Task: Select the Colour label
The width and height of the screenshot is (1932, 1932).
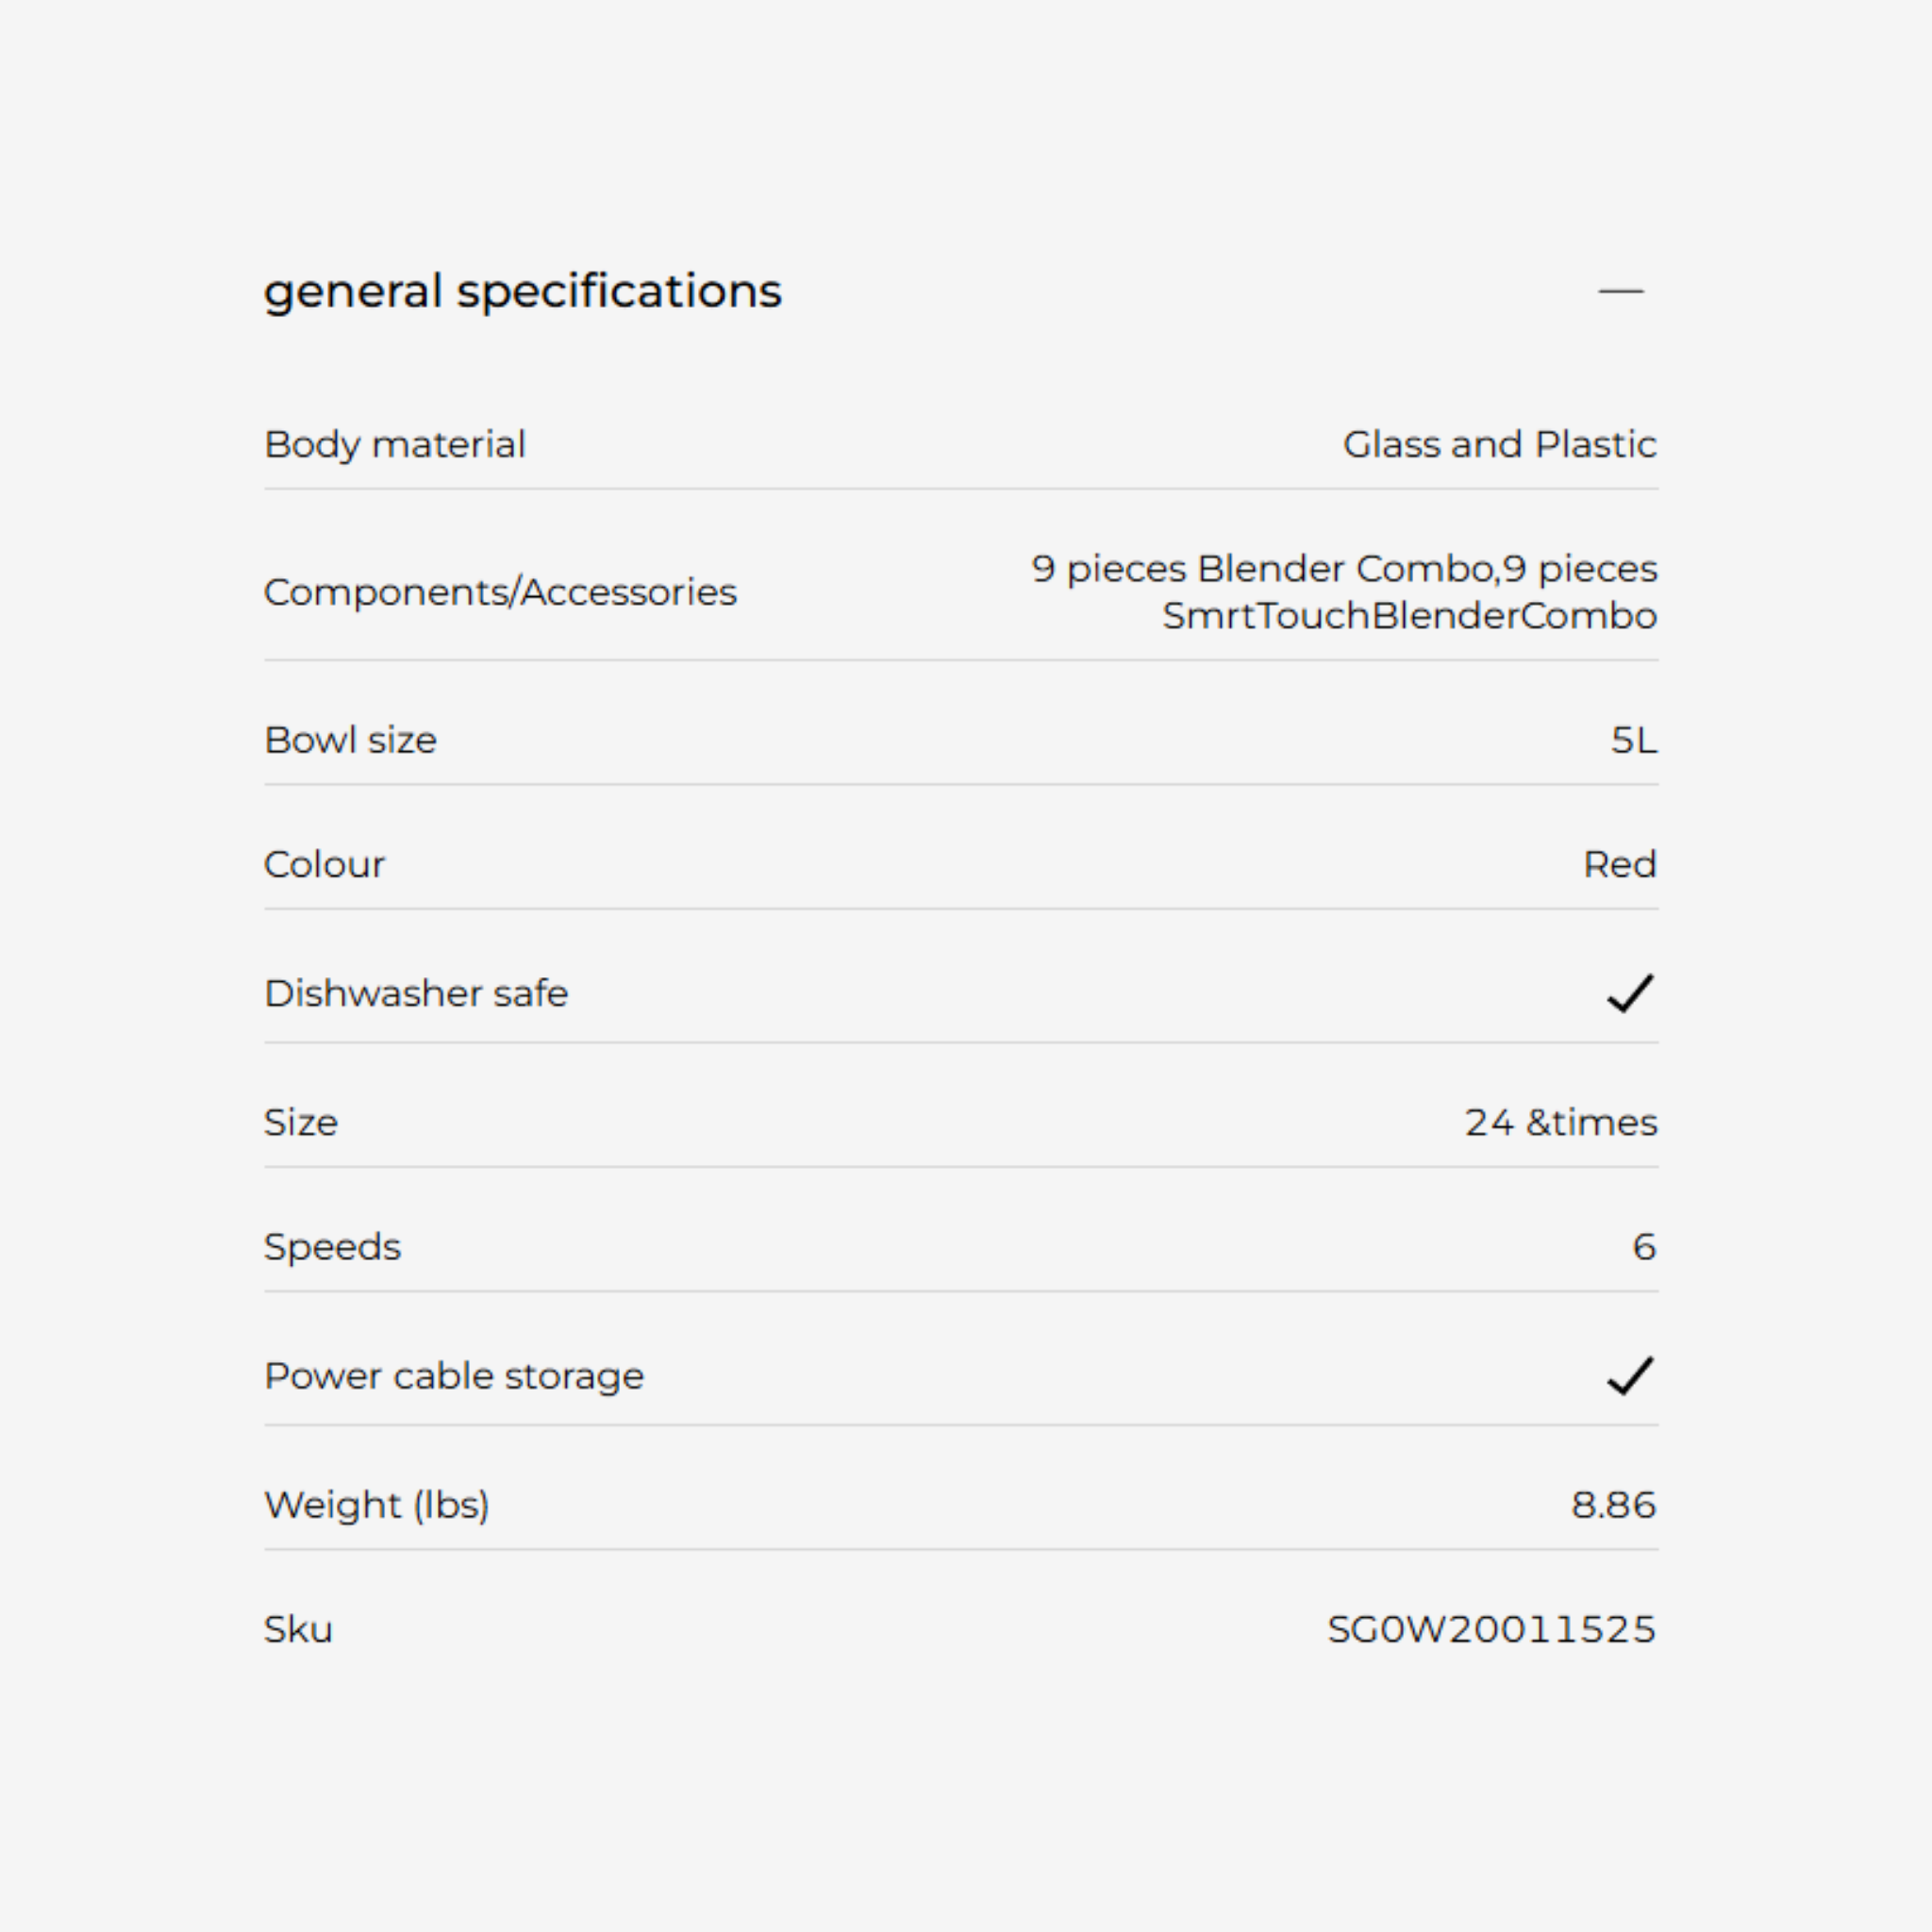Action: [324, 864]
